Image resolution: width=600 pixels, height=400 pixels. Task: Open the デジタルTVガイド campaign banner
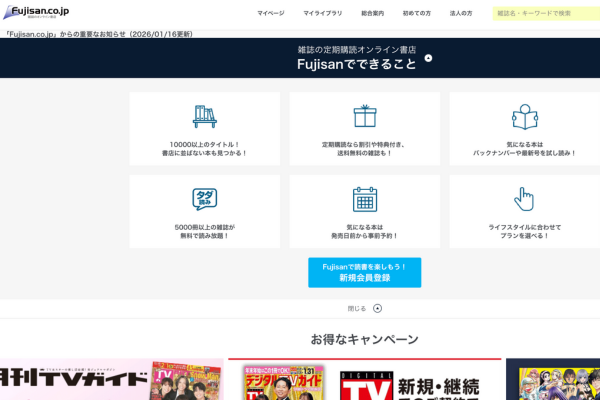pyautogui.click(x=365, y=379)
